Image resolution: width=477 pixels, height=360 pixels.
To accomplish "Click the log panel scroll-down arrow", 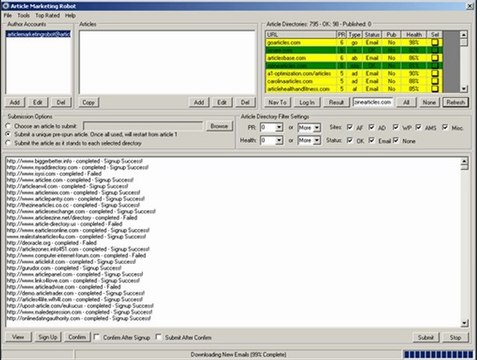I will 464,323.
